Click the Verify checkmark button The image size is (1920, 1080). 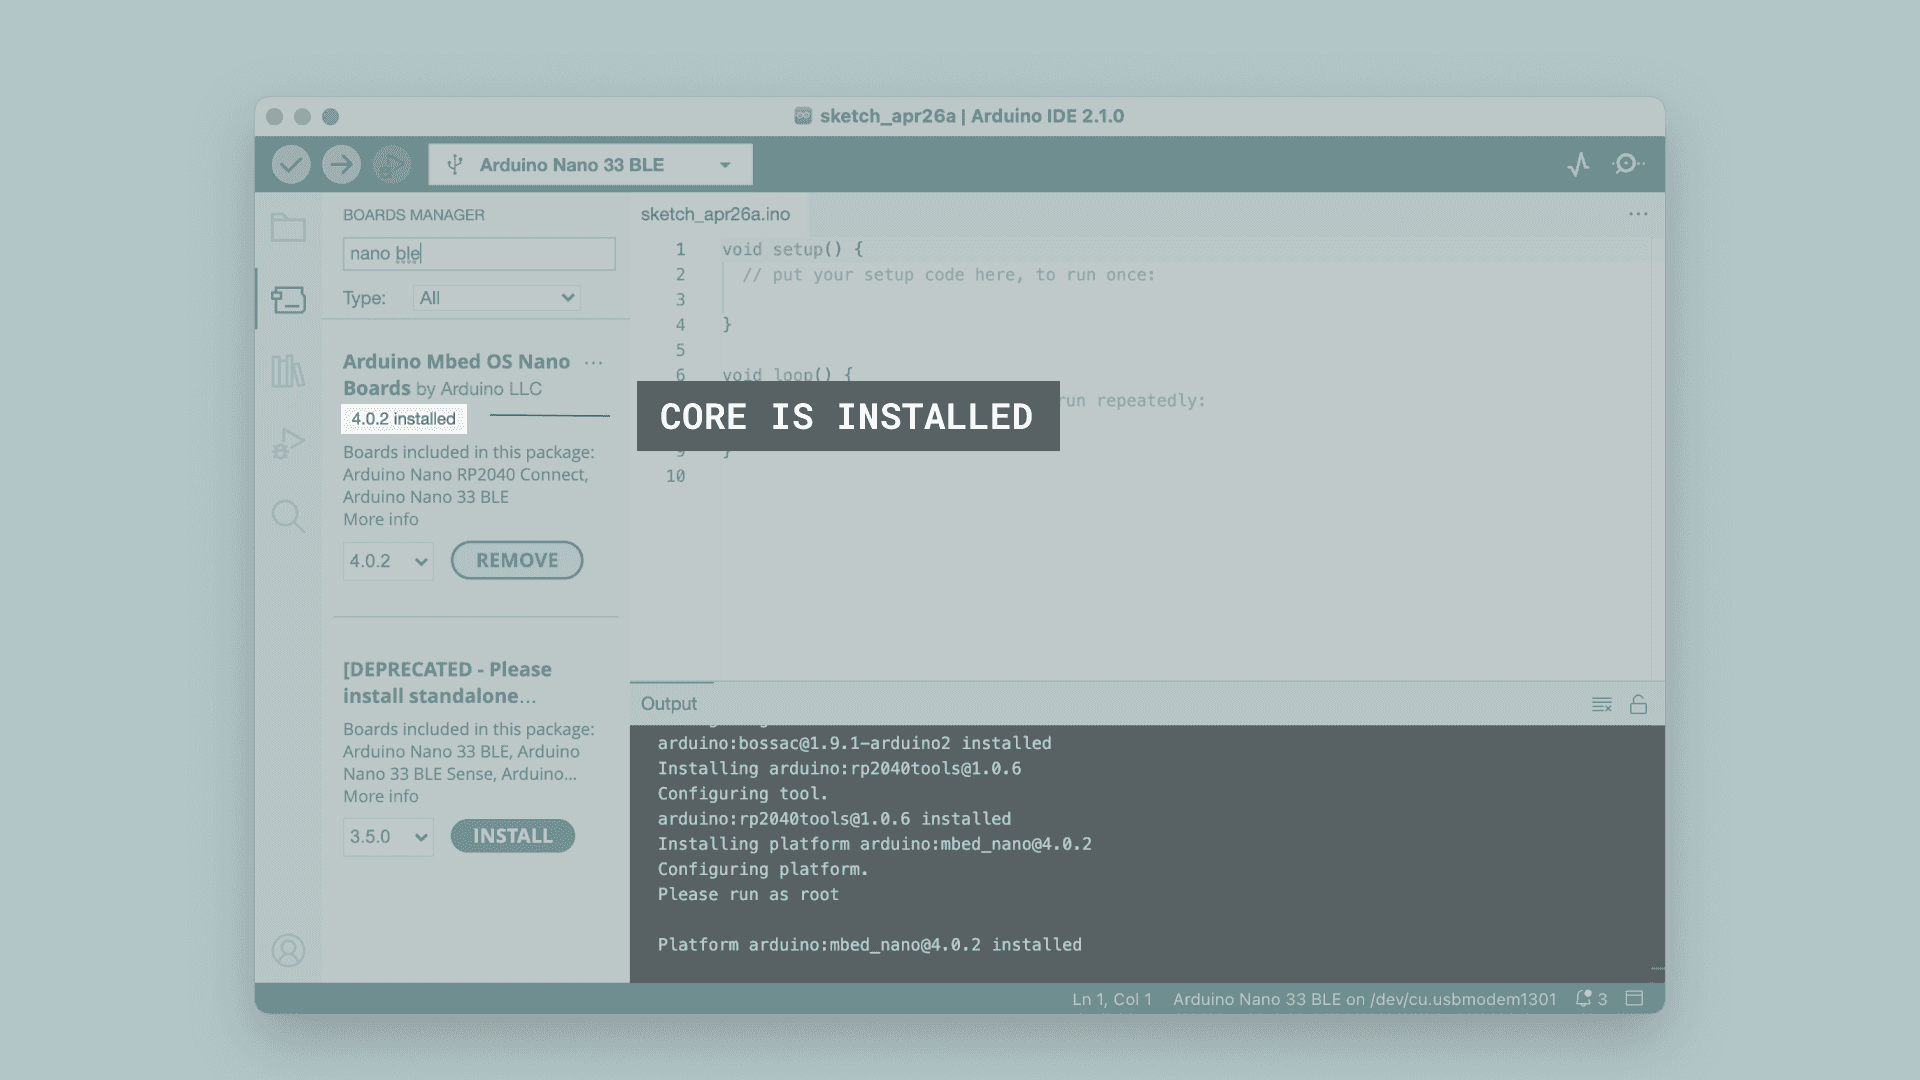pos(291,164)
